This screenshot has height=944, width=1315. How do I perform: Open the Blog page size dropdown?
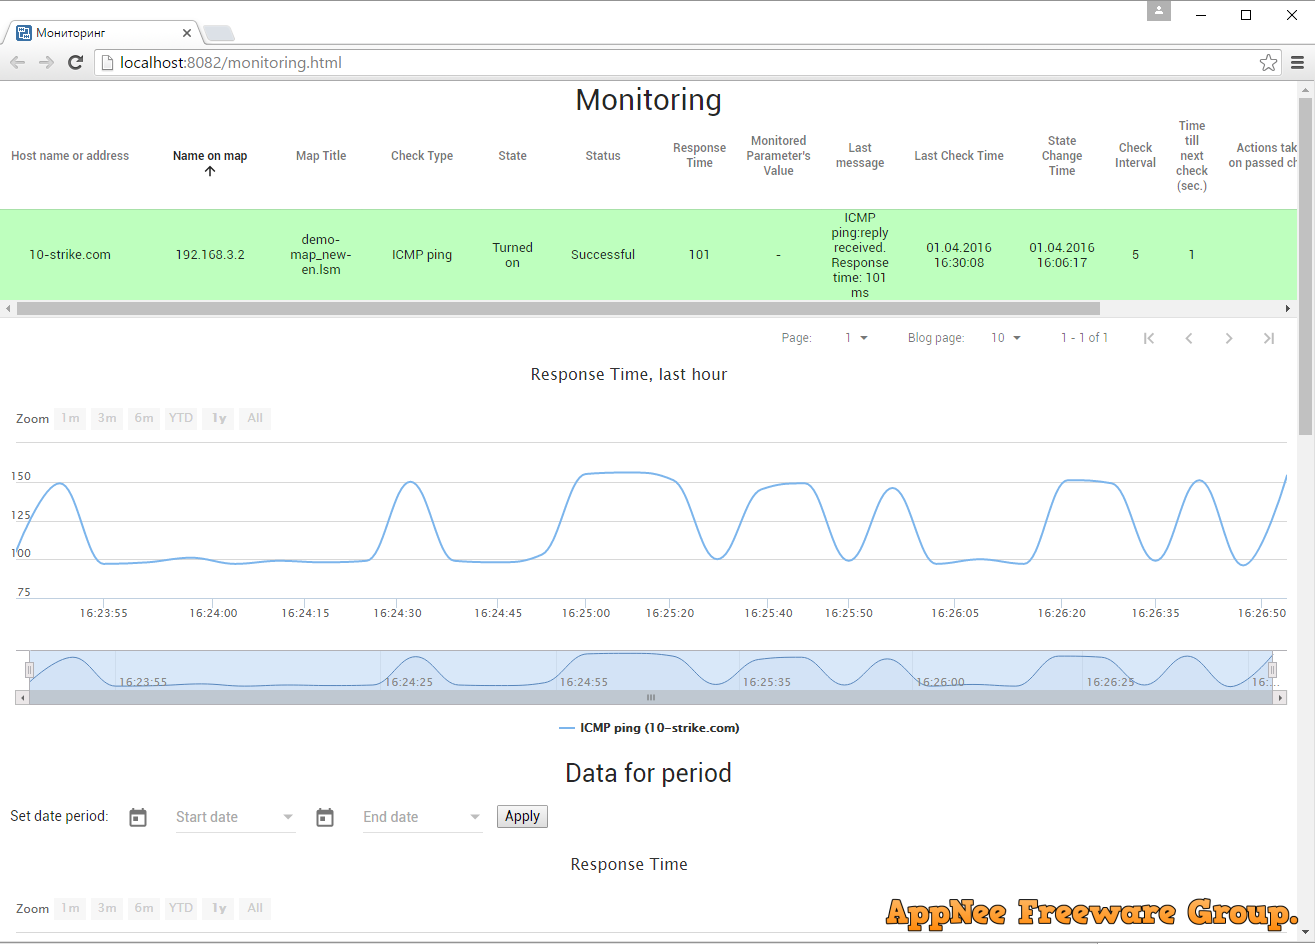point(1005,338)
